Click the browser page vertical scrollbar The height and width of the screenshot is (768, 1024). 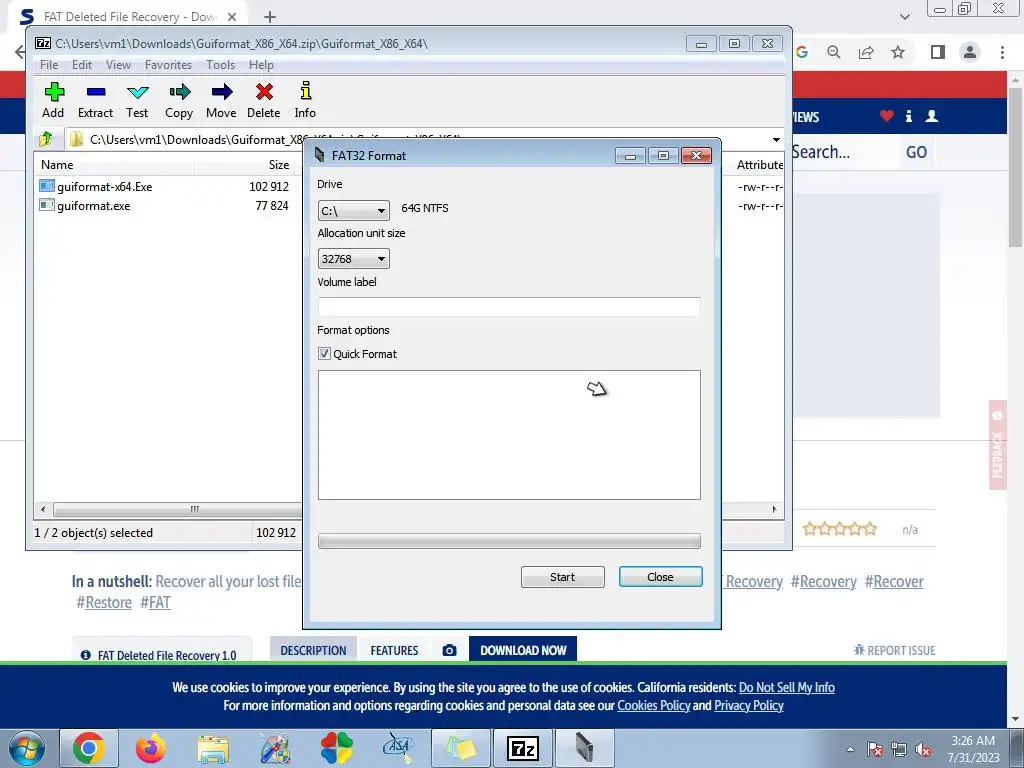pos(1016,167)
